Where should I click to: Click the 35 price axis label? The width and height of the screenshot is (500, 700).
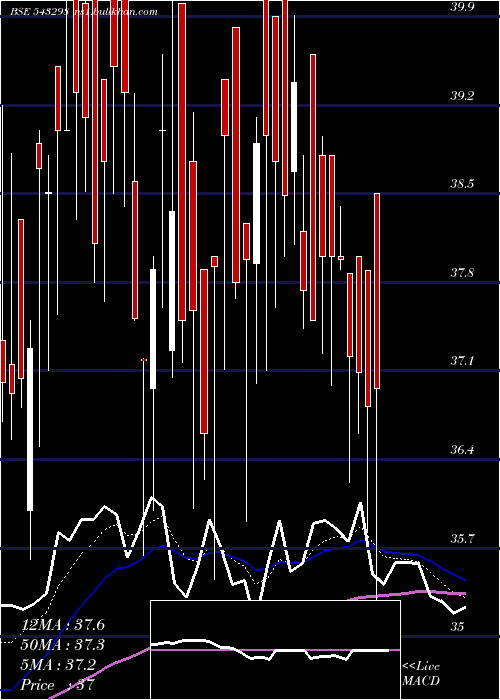click(x=457, y=626)
